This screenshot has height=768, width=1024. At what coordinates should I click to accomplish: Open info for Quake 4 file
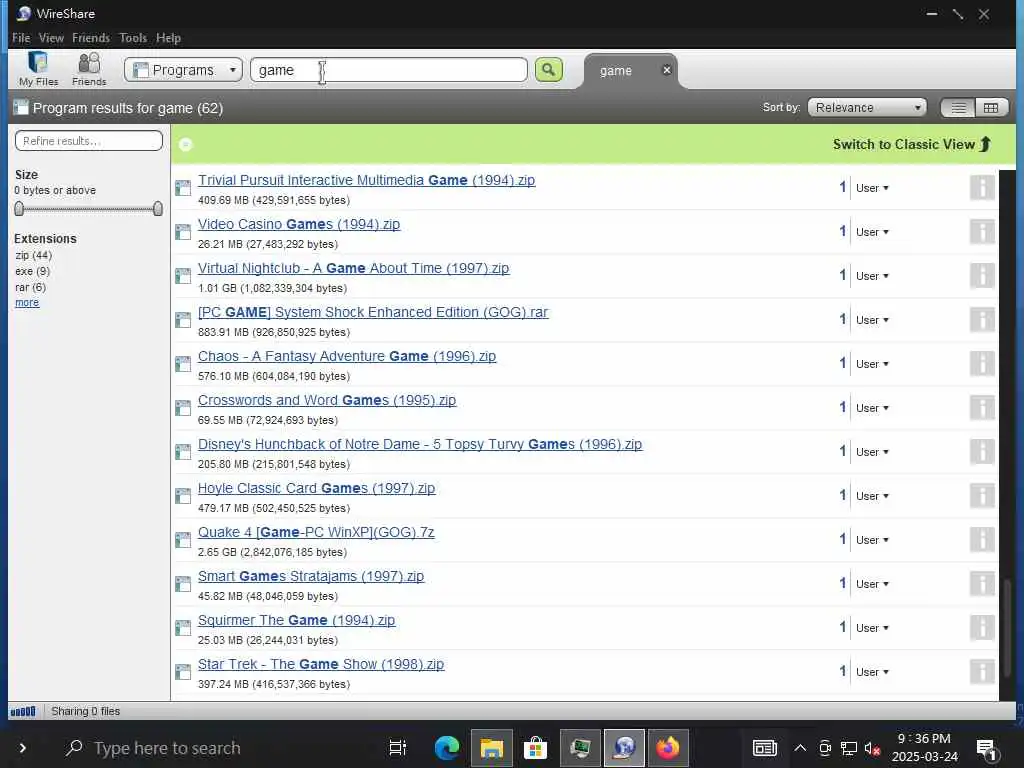pos(982,539)
